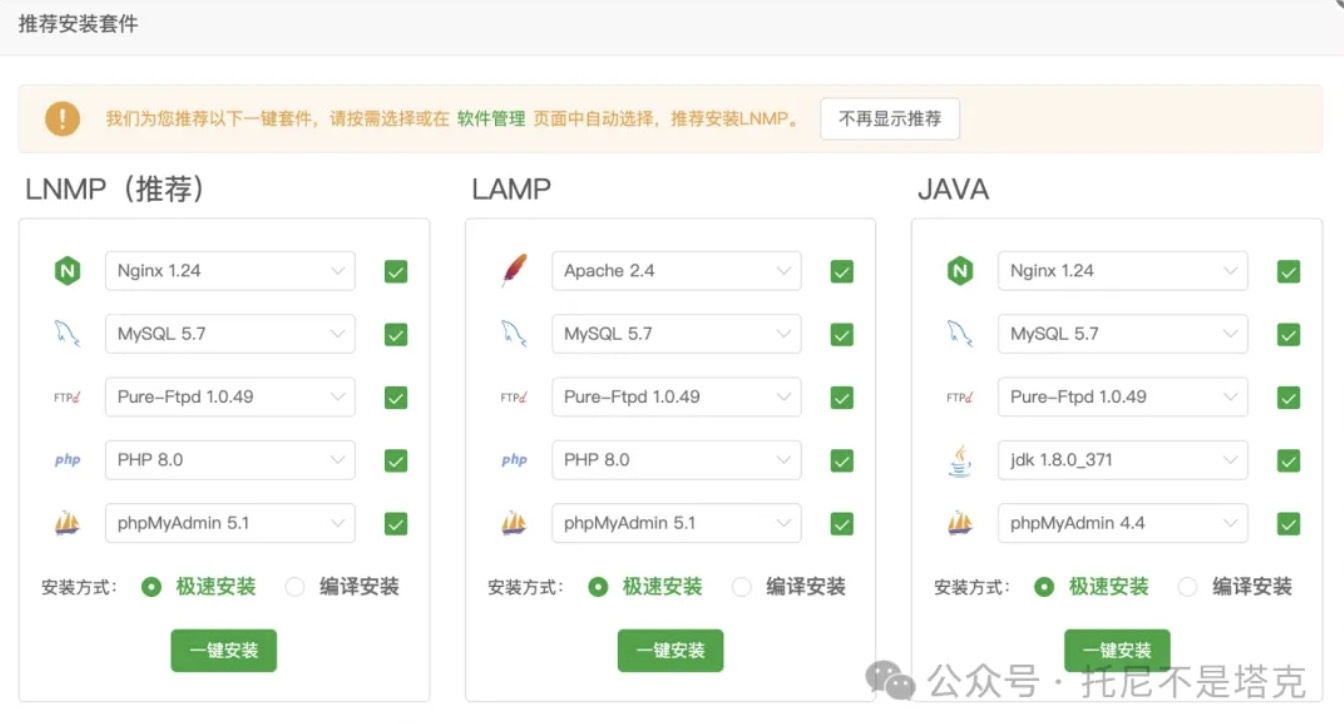Click the FTPd icon in JAVA column
The height and width of the screenshot is (724, 1344).
click(x=960, y=397)
